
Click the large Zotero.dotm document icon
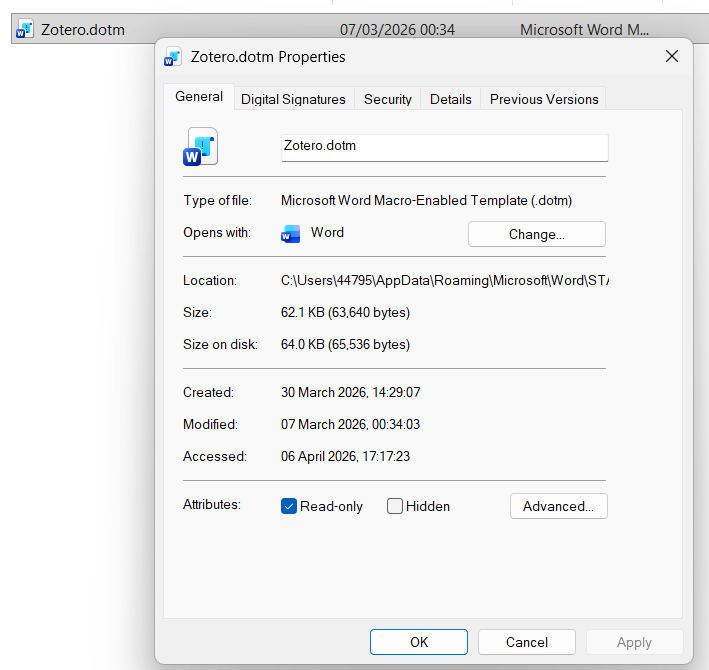[200, 146]
